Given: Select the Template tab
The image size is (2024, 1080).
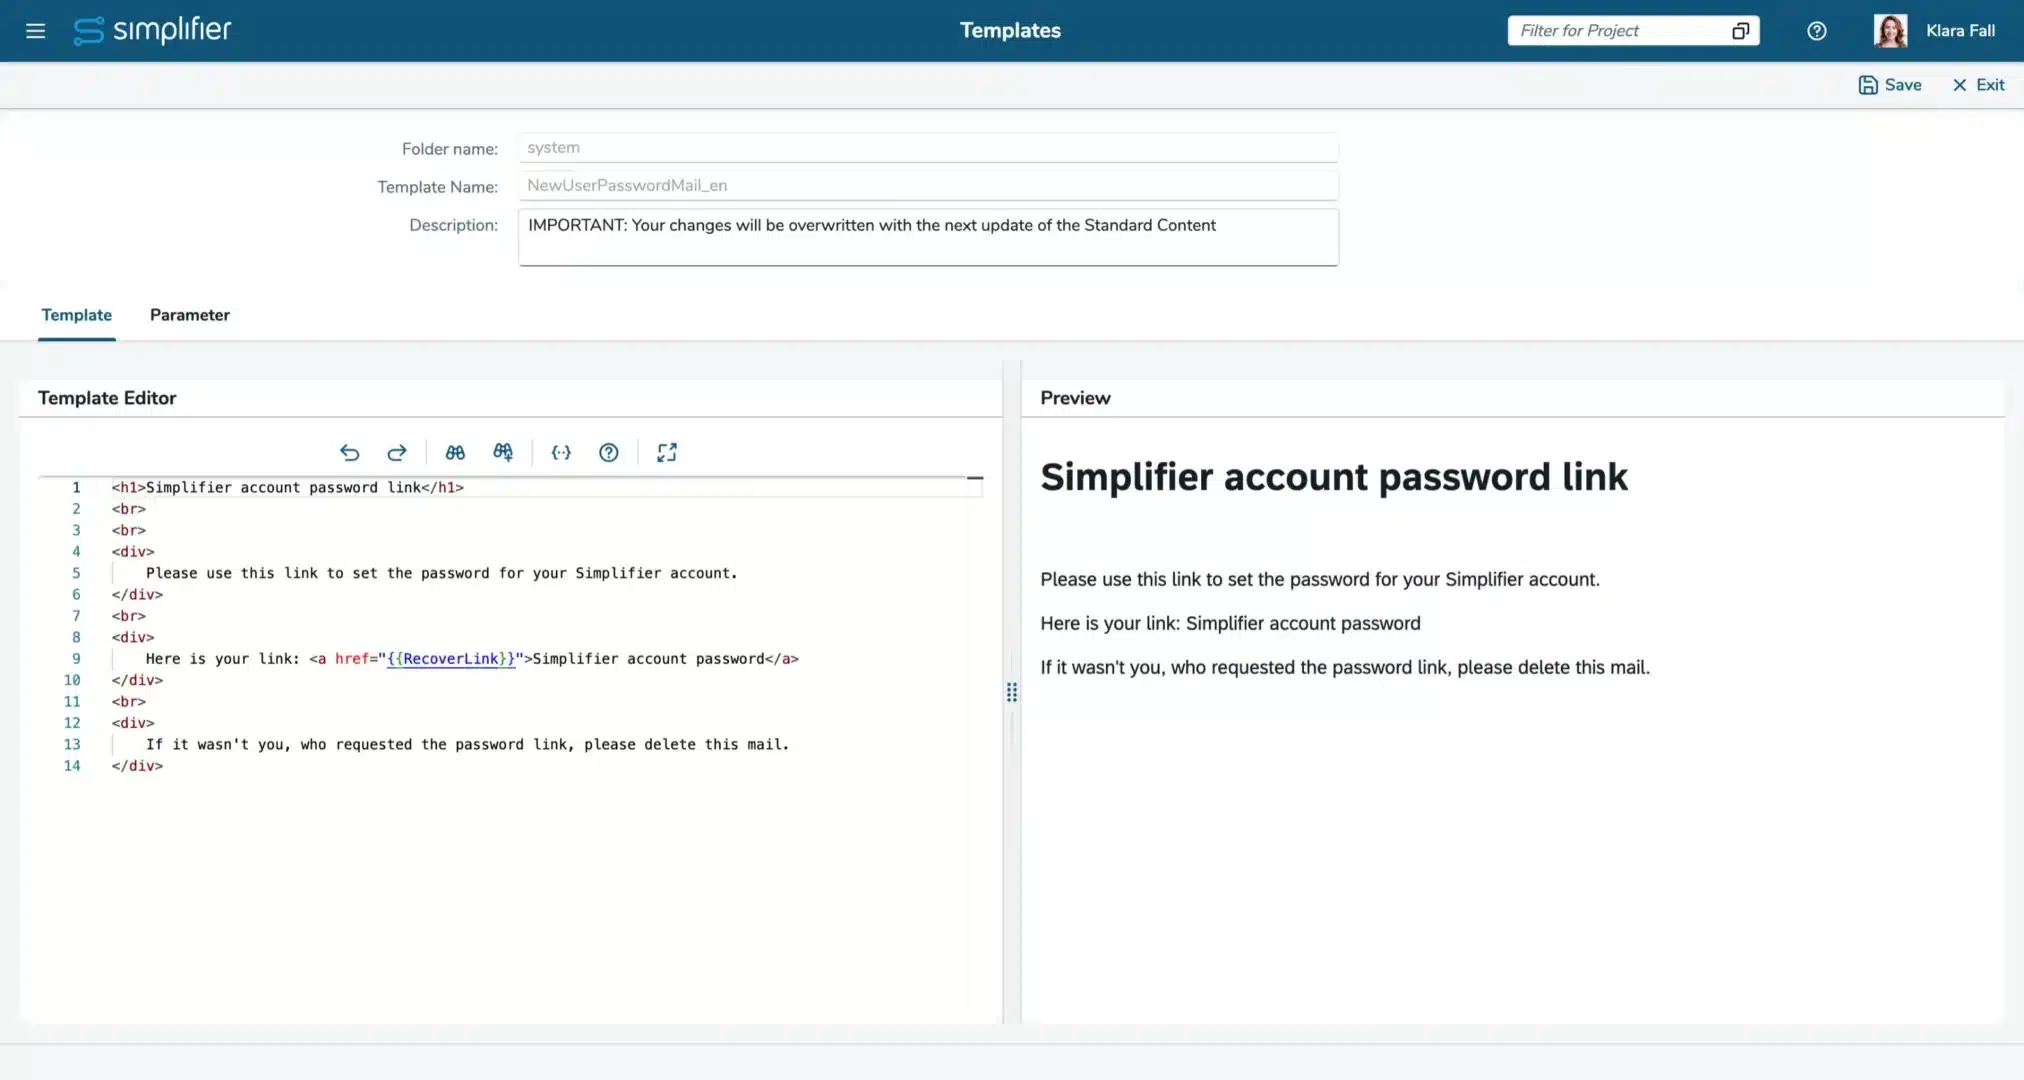Looking at the screenshot, I should [x=76, y=315].
